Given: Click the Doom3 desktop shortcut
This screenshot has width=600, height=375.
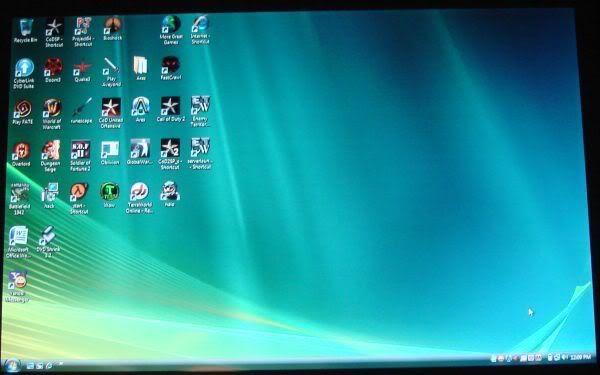Looking at the screenshot, I should click(53, 70).
